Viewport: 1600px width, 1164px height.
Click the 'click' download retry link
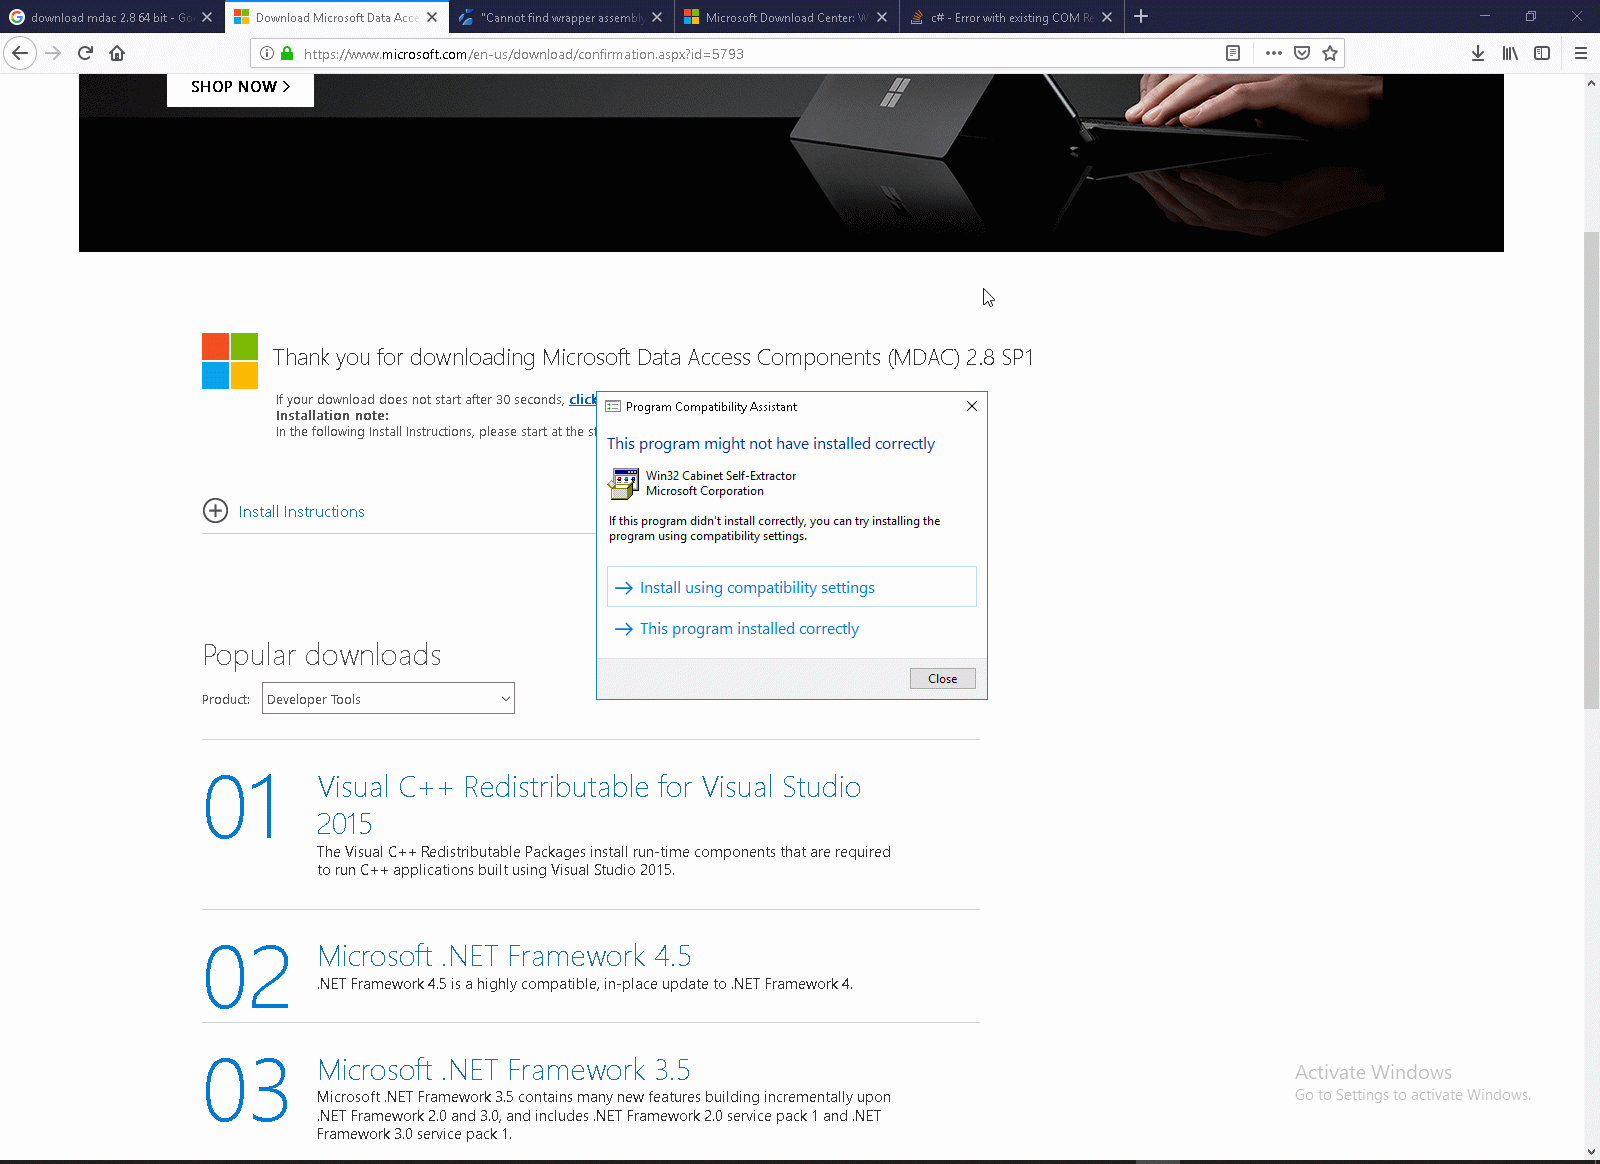(583, 399)
